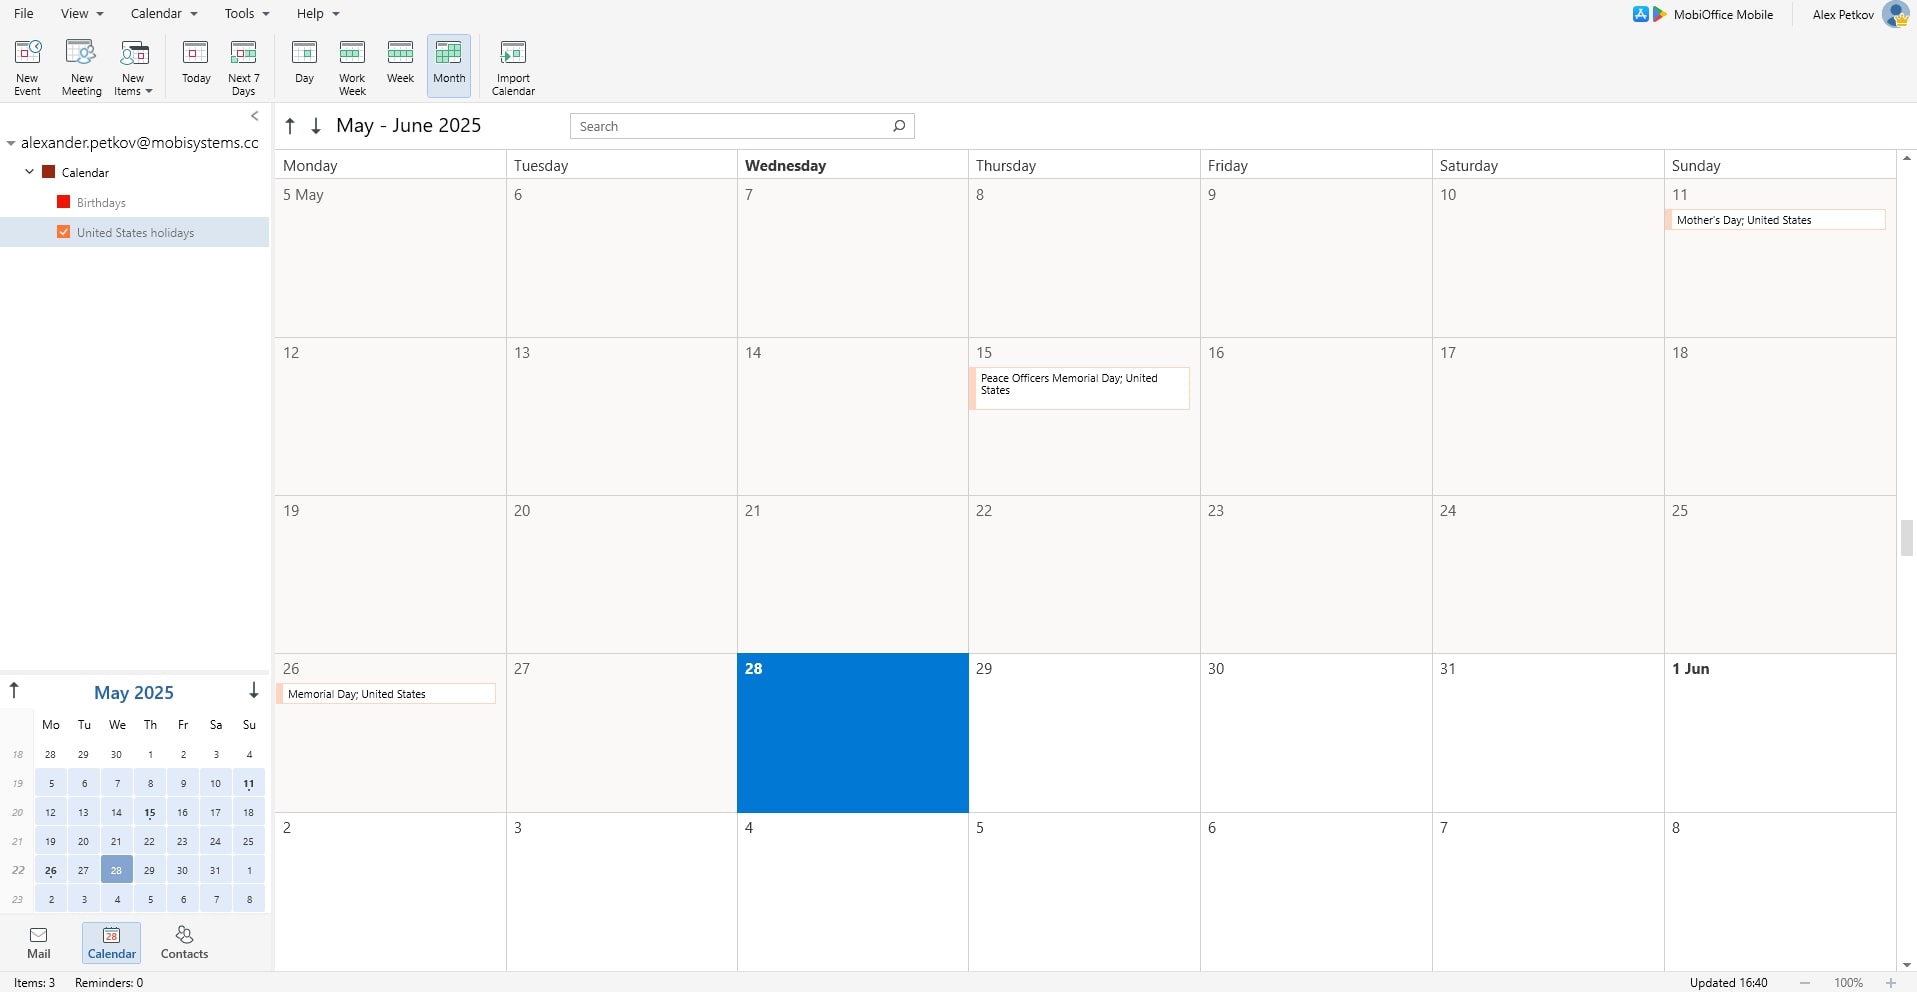Image resolution: width=1917 pixels, height=992 pixels.
Task: Open the Tools menu
Action: (246, 13)
